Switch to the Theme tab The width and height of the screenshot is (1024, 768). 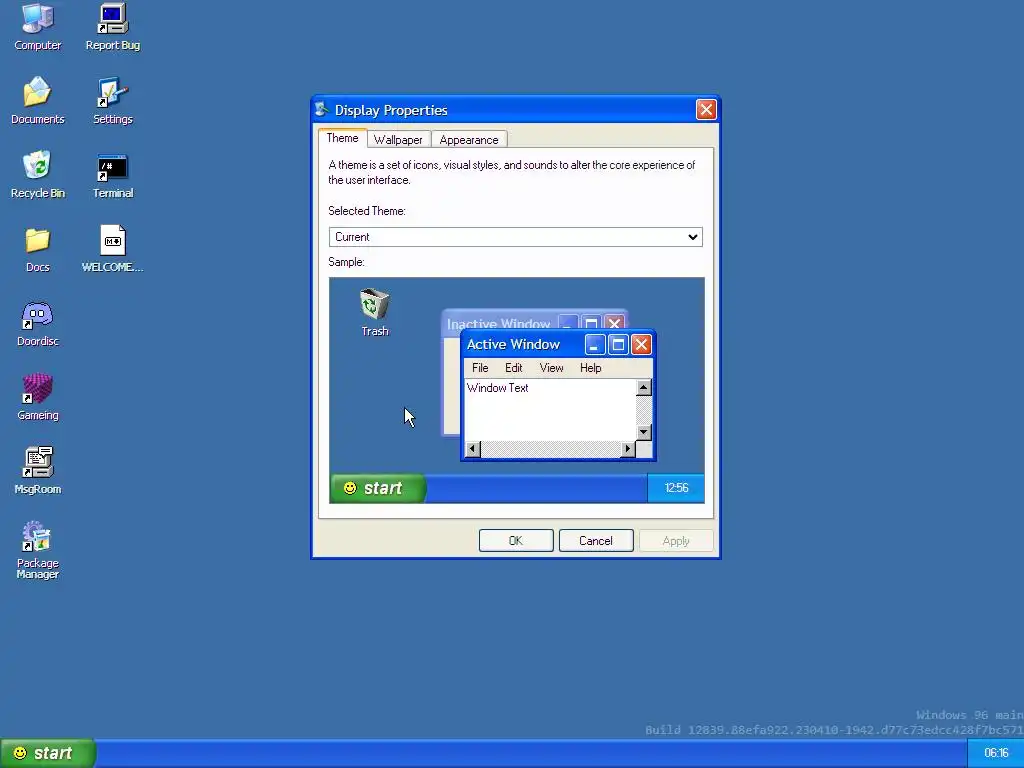(x=342, y=138)
